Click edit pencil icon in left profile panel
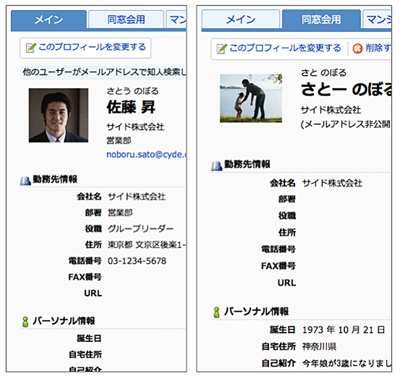 coord(31,48)
